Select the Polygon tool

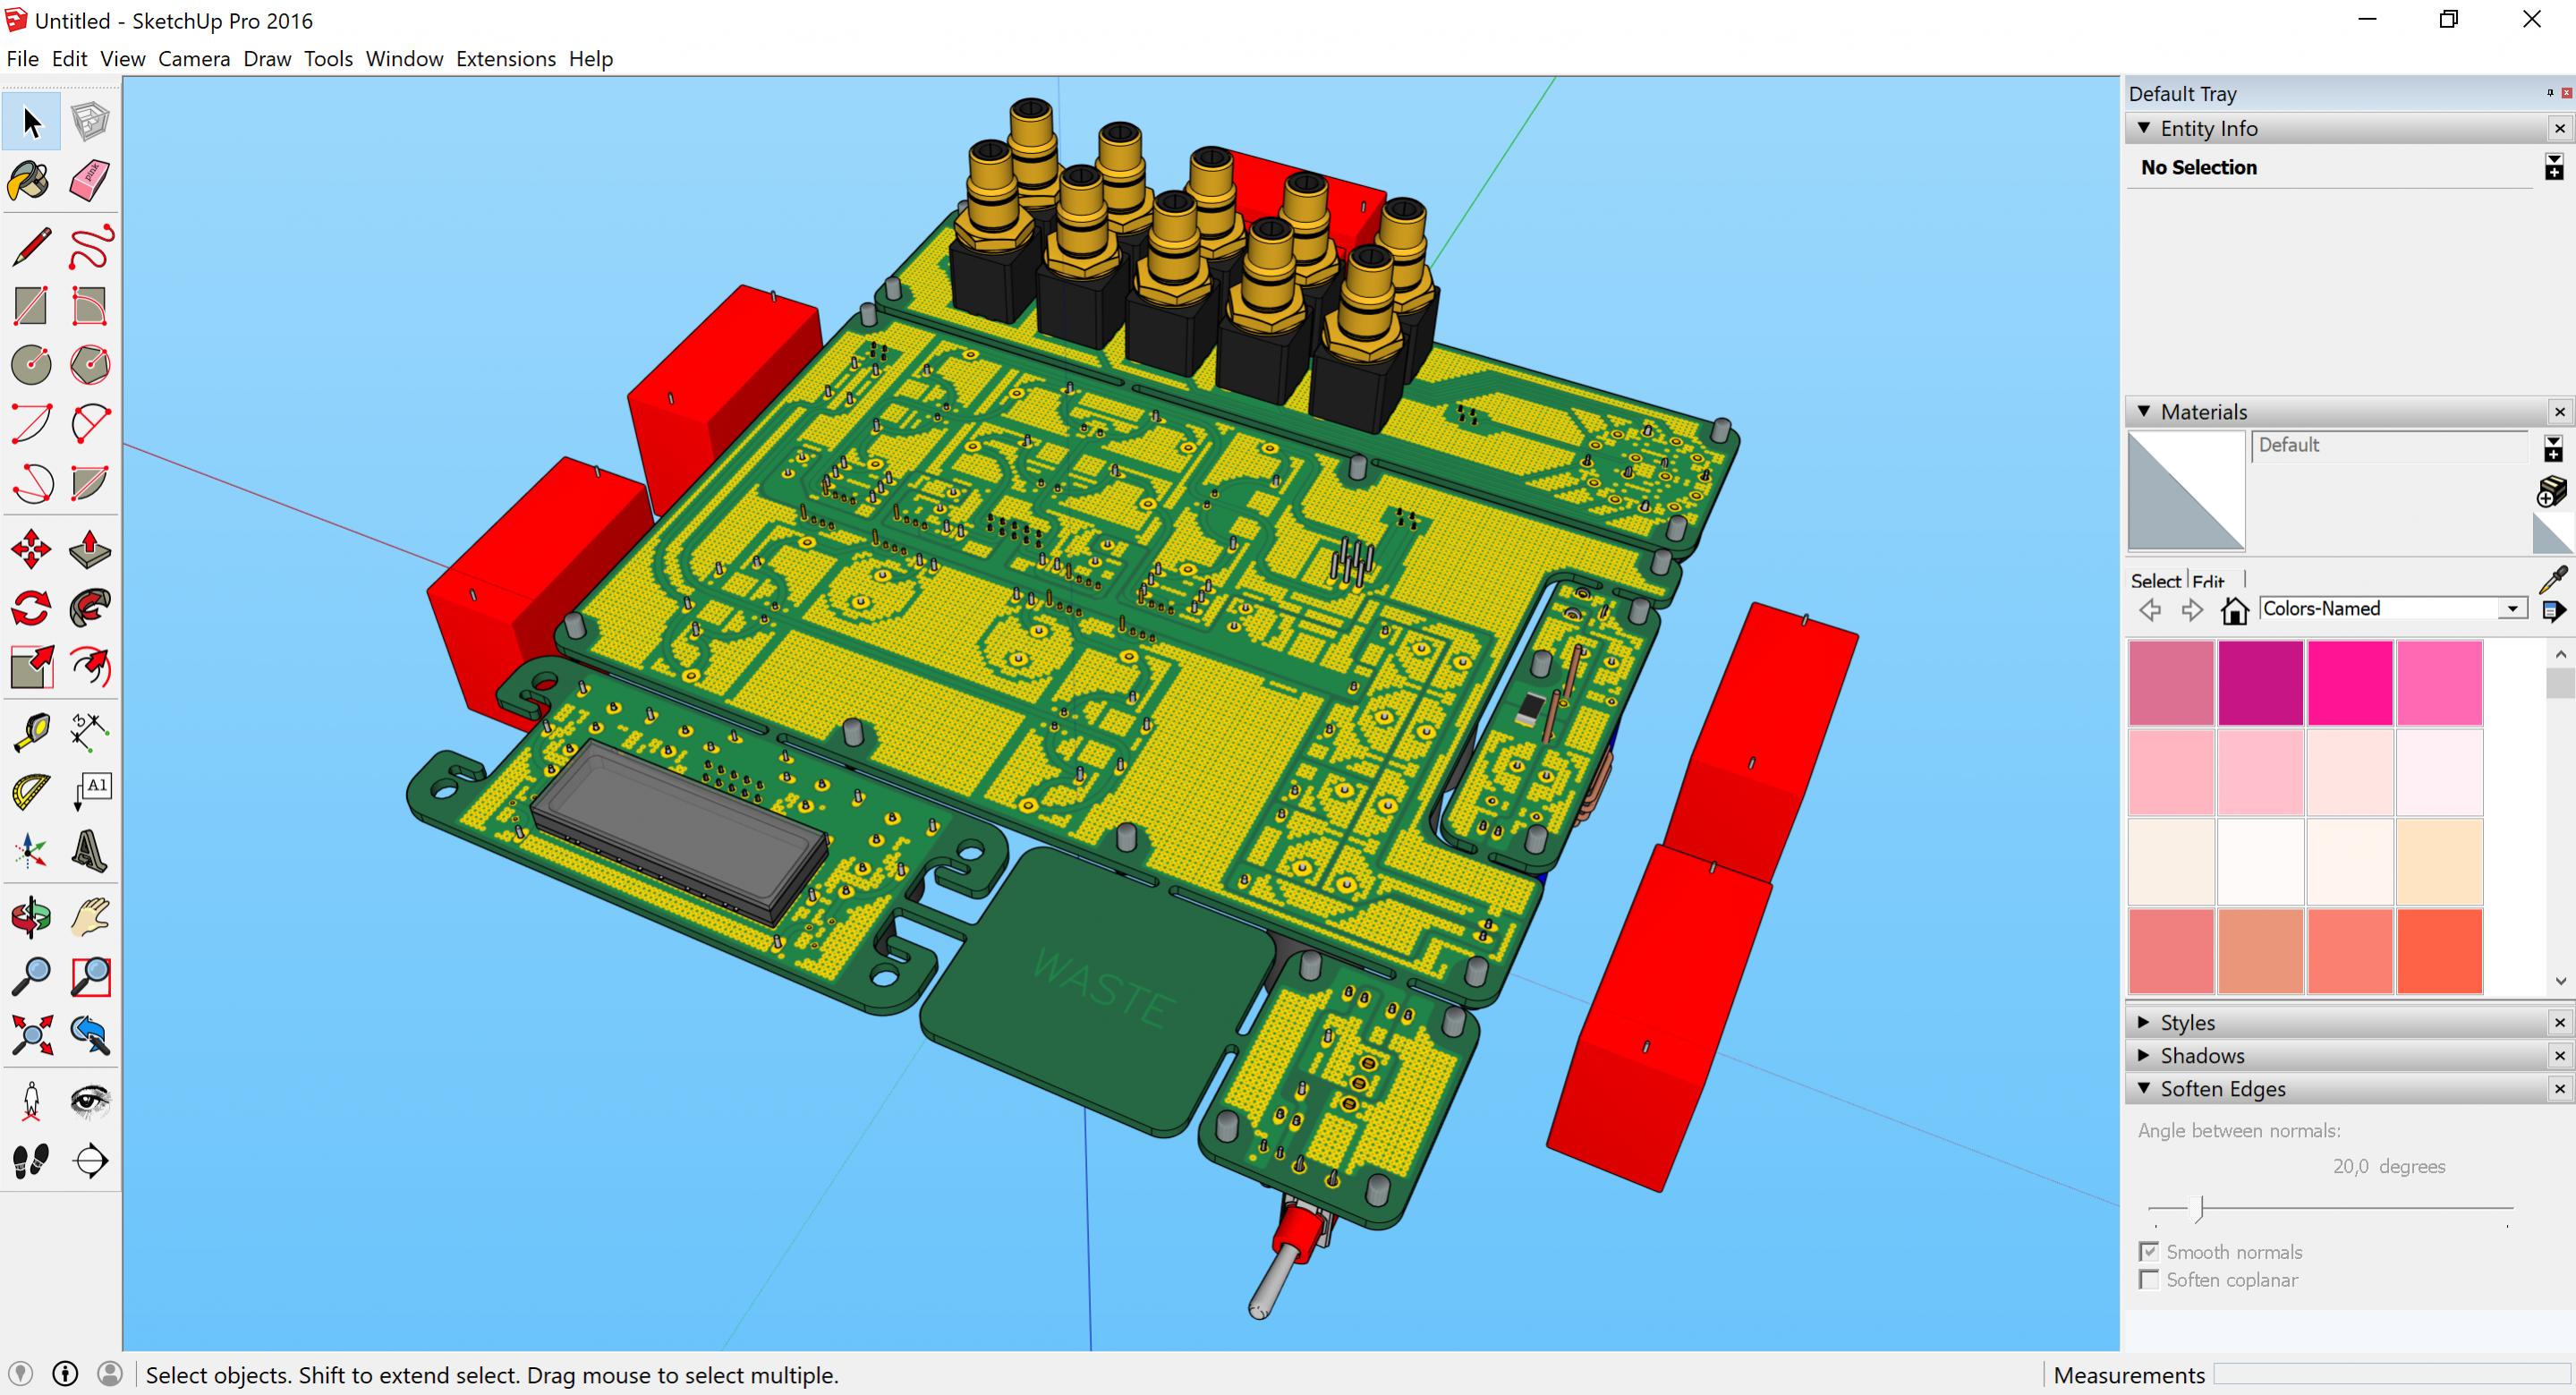[90, 365]
